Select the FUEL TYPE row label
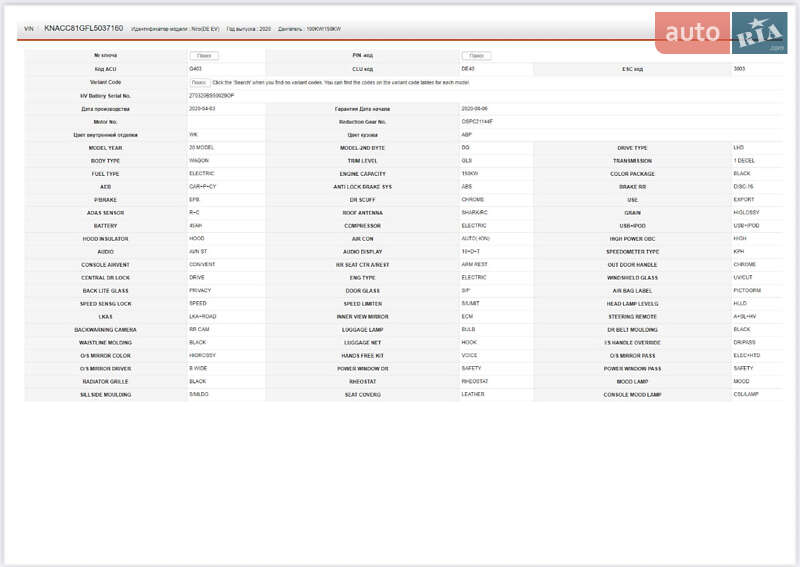This screenshot has height=567, width=800. 105,173
